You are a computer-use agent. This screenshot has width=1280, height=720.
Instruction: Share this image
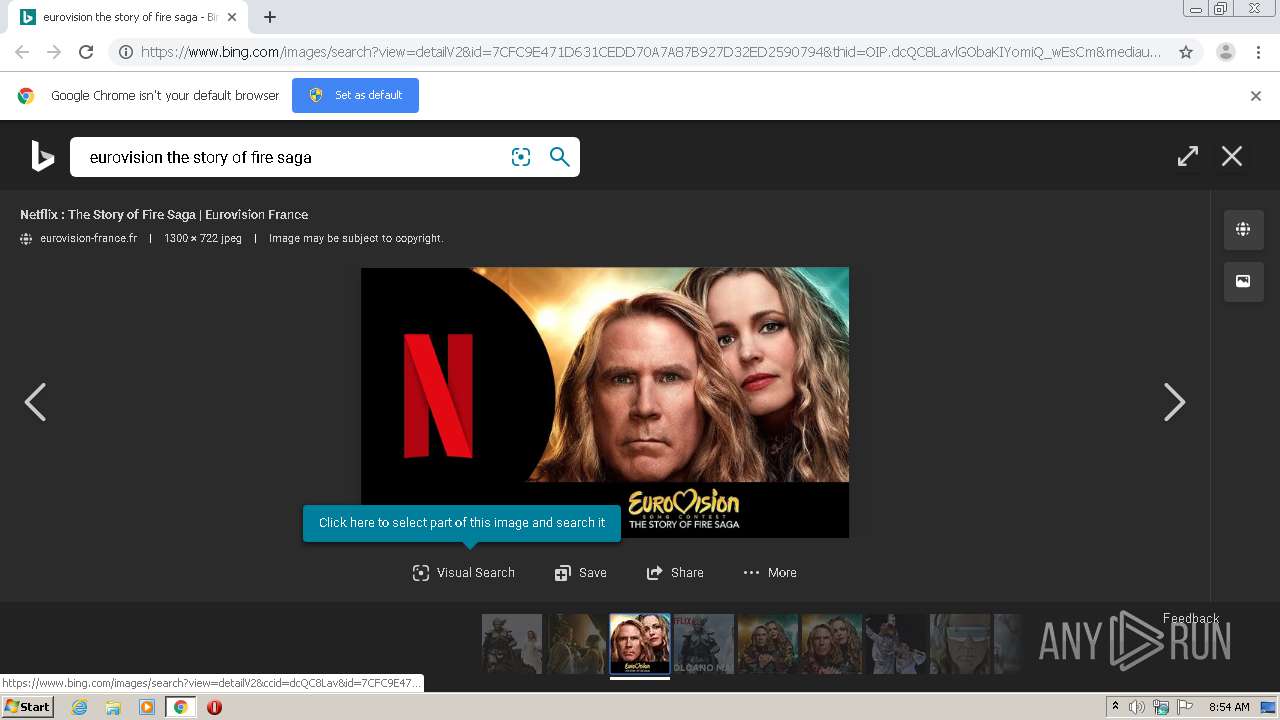[675, 573]
